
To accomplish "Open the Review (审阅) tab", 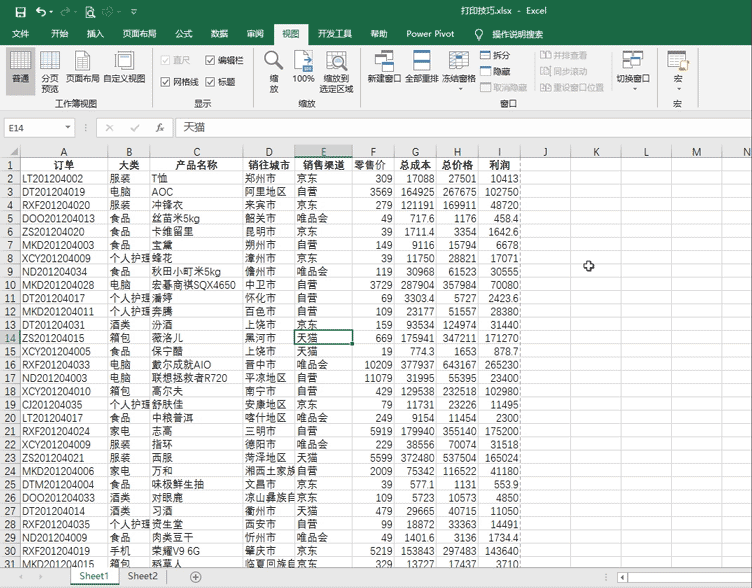I will pos(255,34).
